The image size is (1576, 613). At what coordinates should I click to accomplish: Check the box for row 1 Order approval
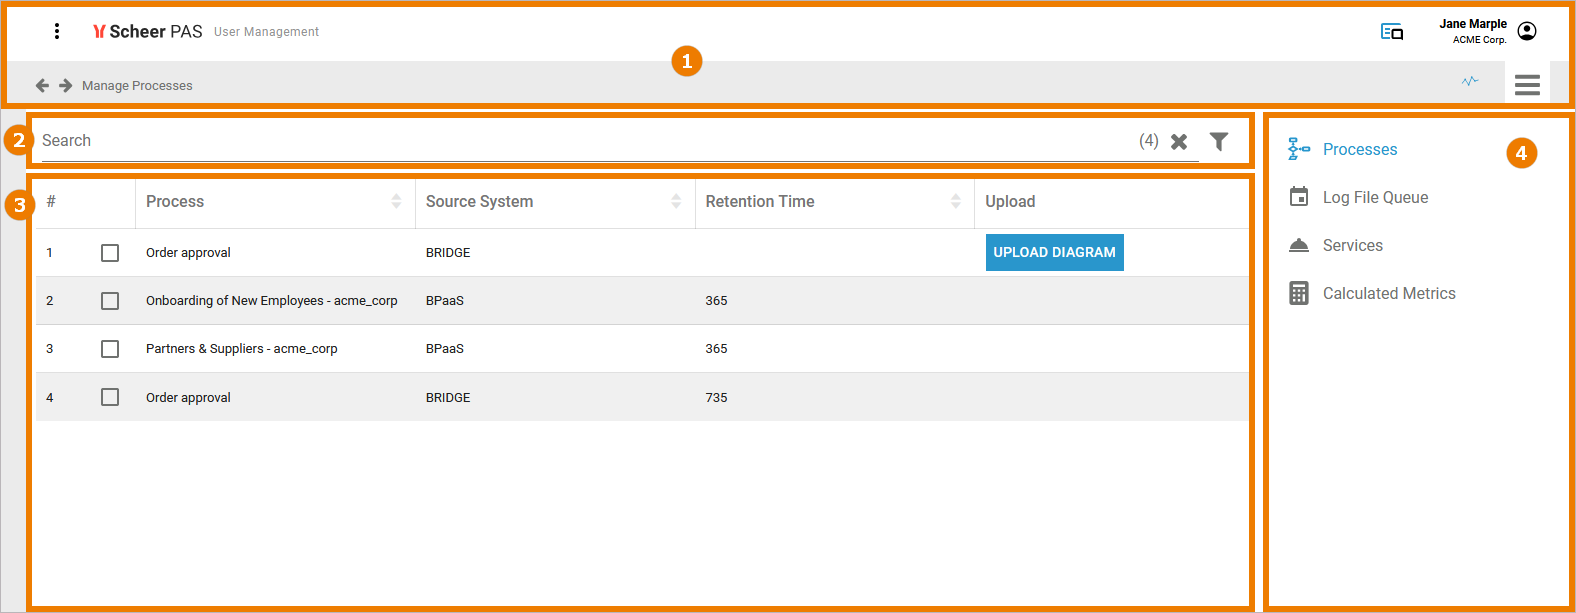click(110, 253)
